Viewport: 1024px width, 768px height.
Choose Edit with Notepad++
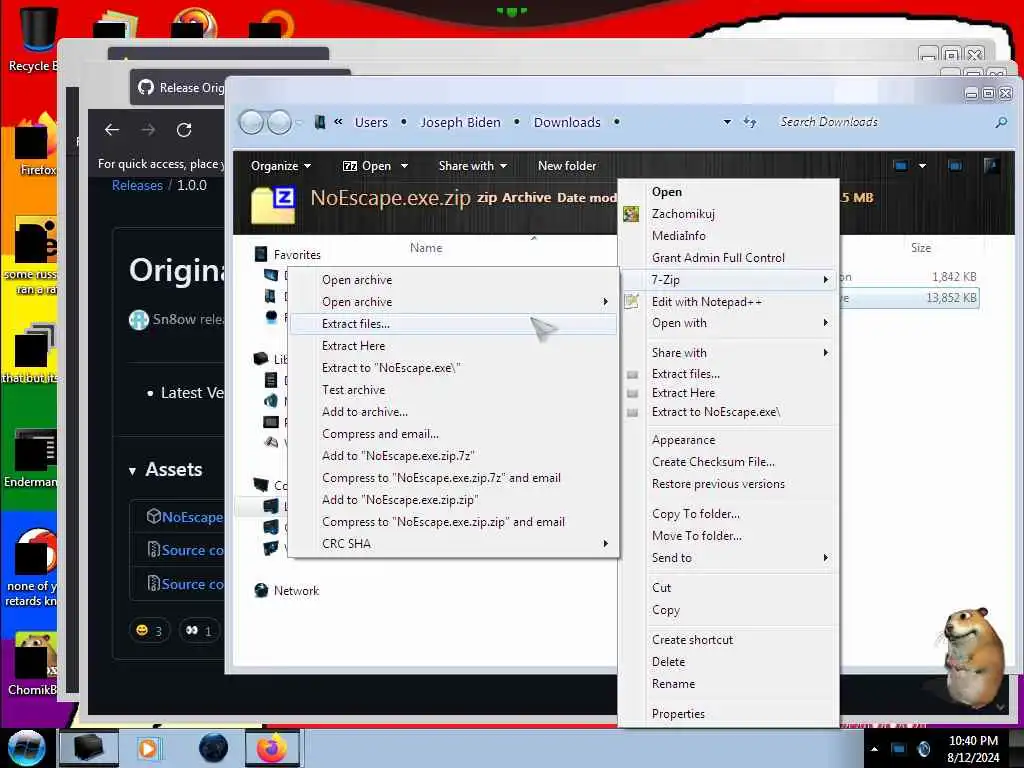point(728,302)
